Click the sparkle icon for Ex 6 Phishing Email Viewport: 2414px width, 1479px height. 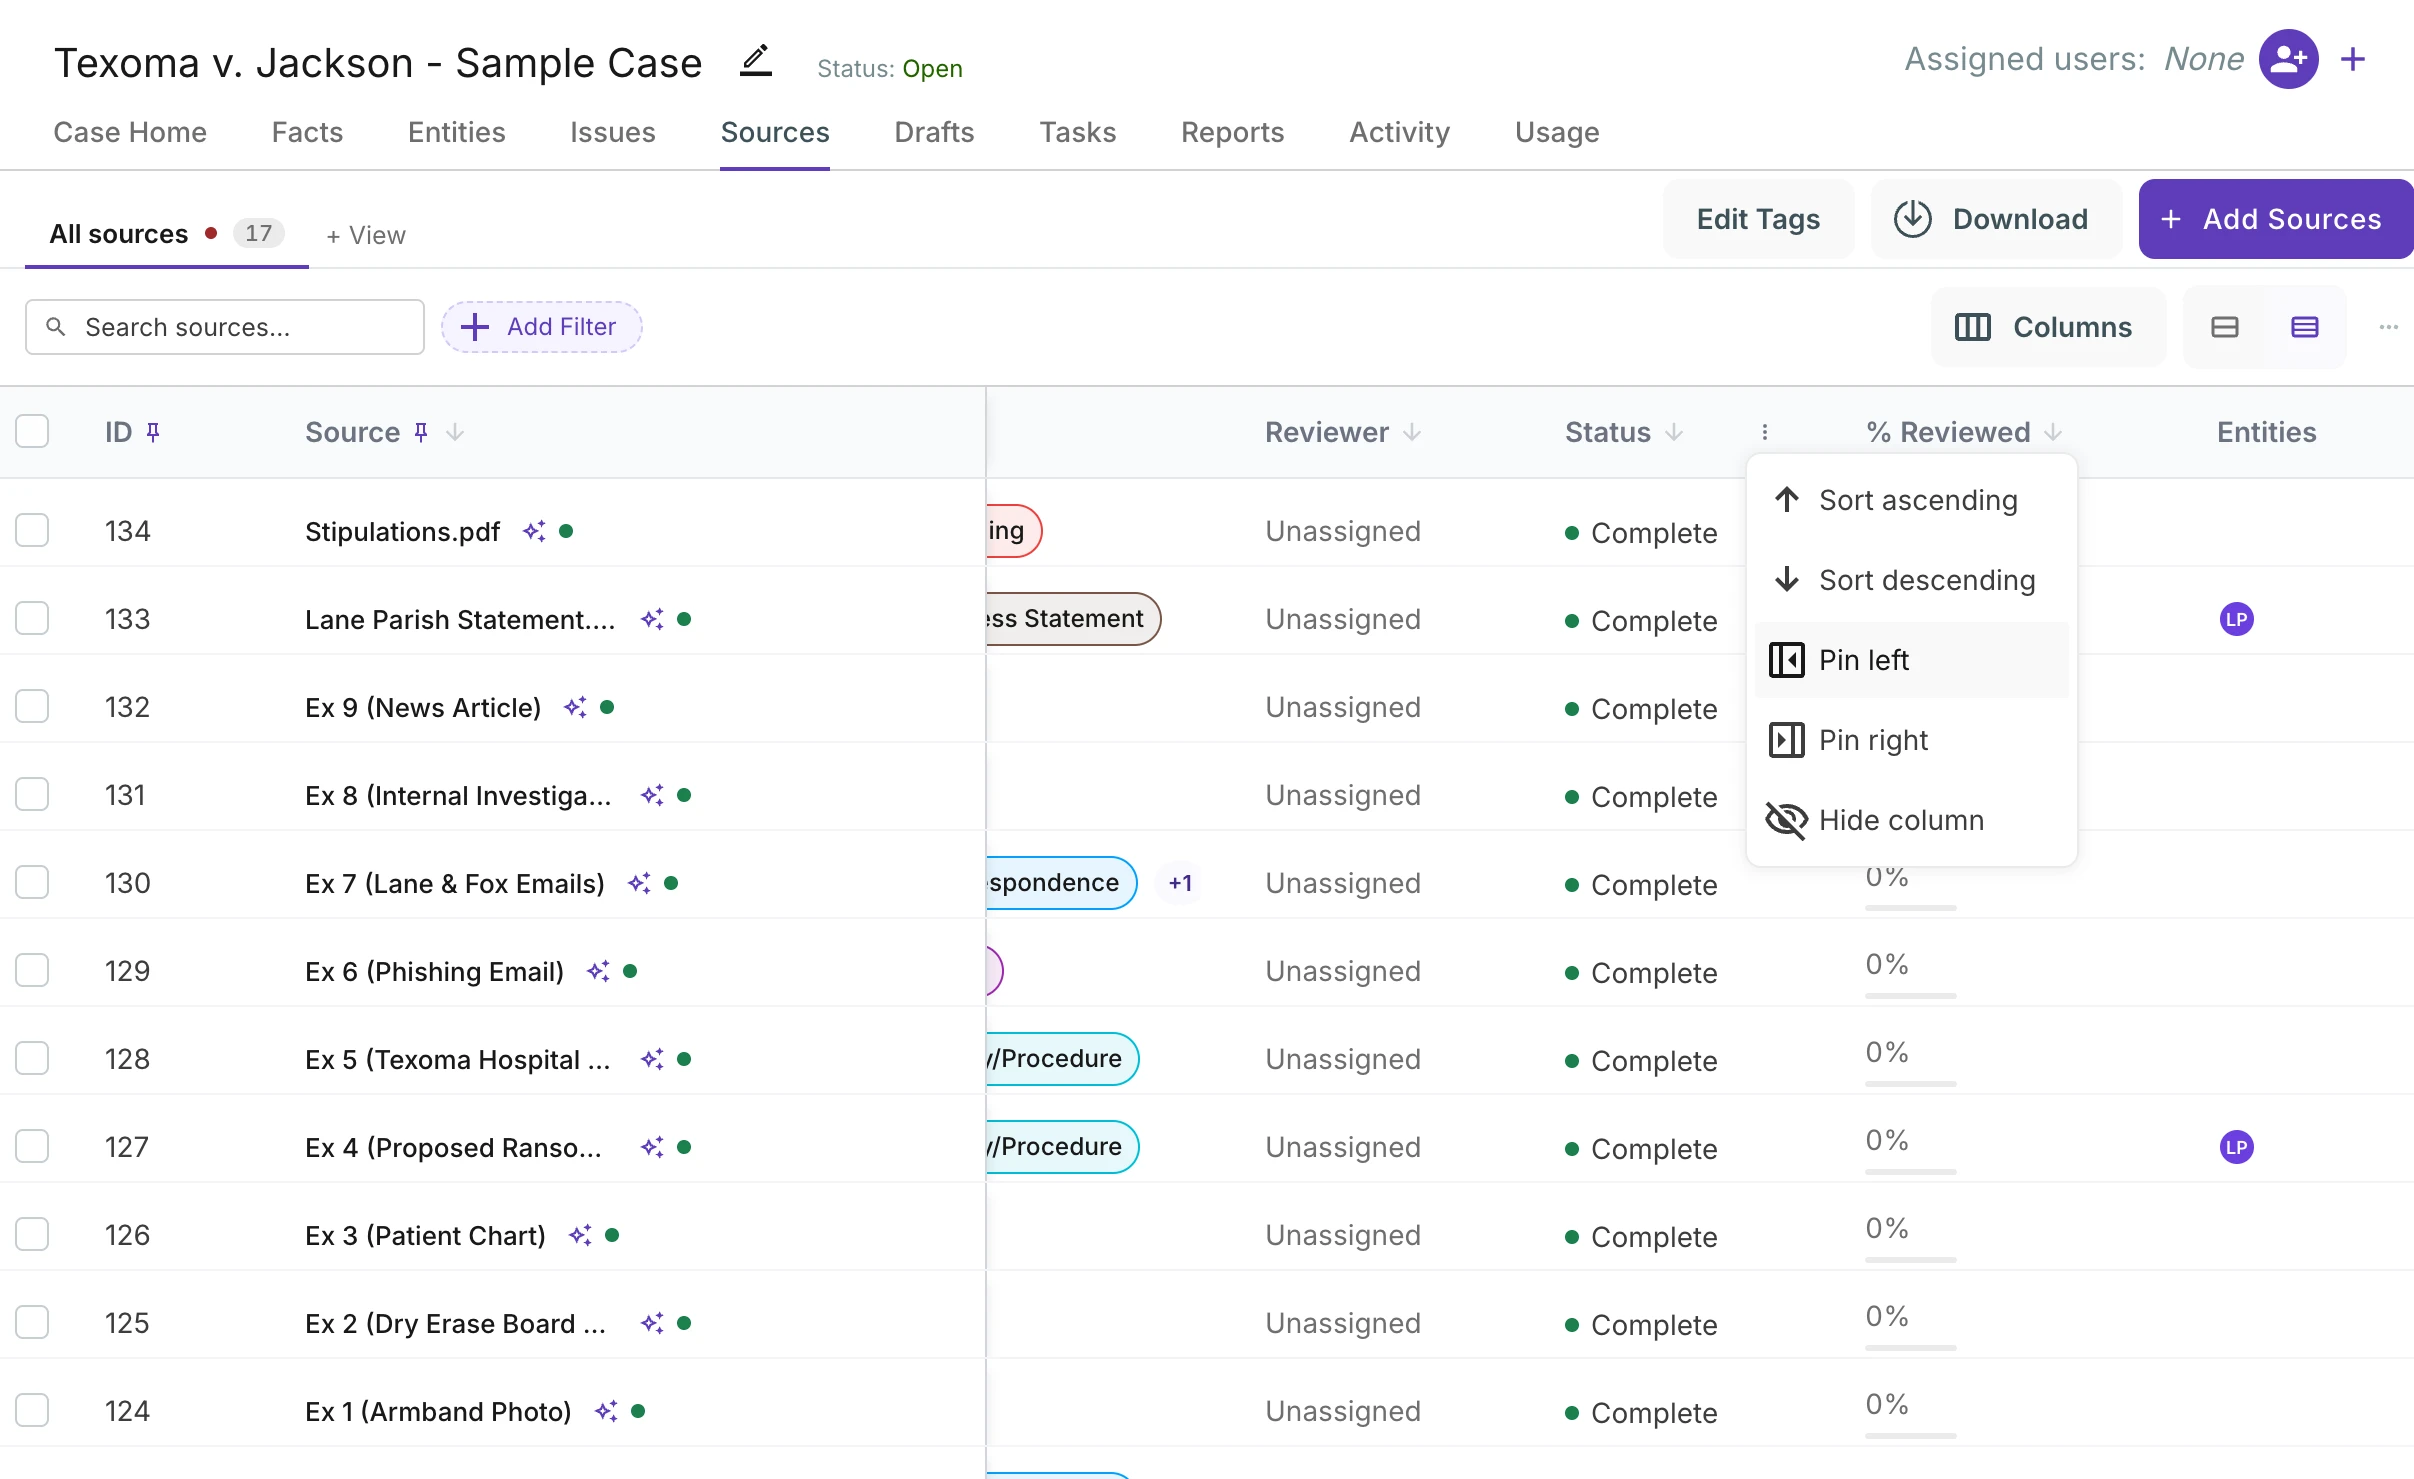[x=598, y=971]
